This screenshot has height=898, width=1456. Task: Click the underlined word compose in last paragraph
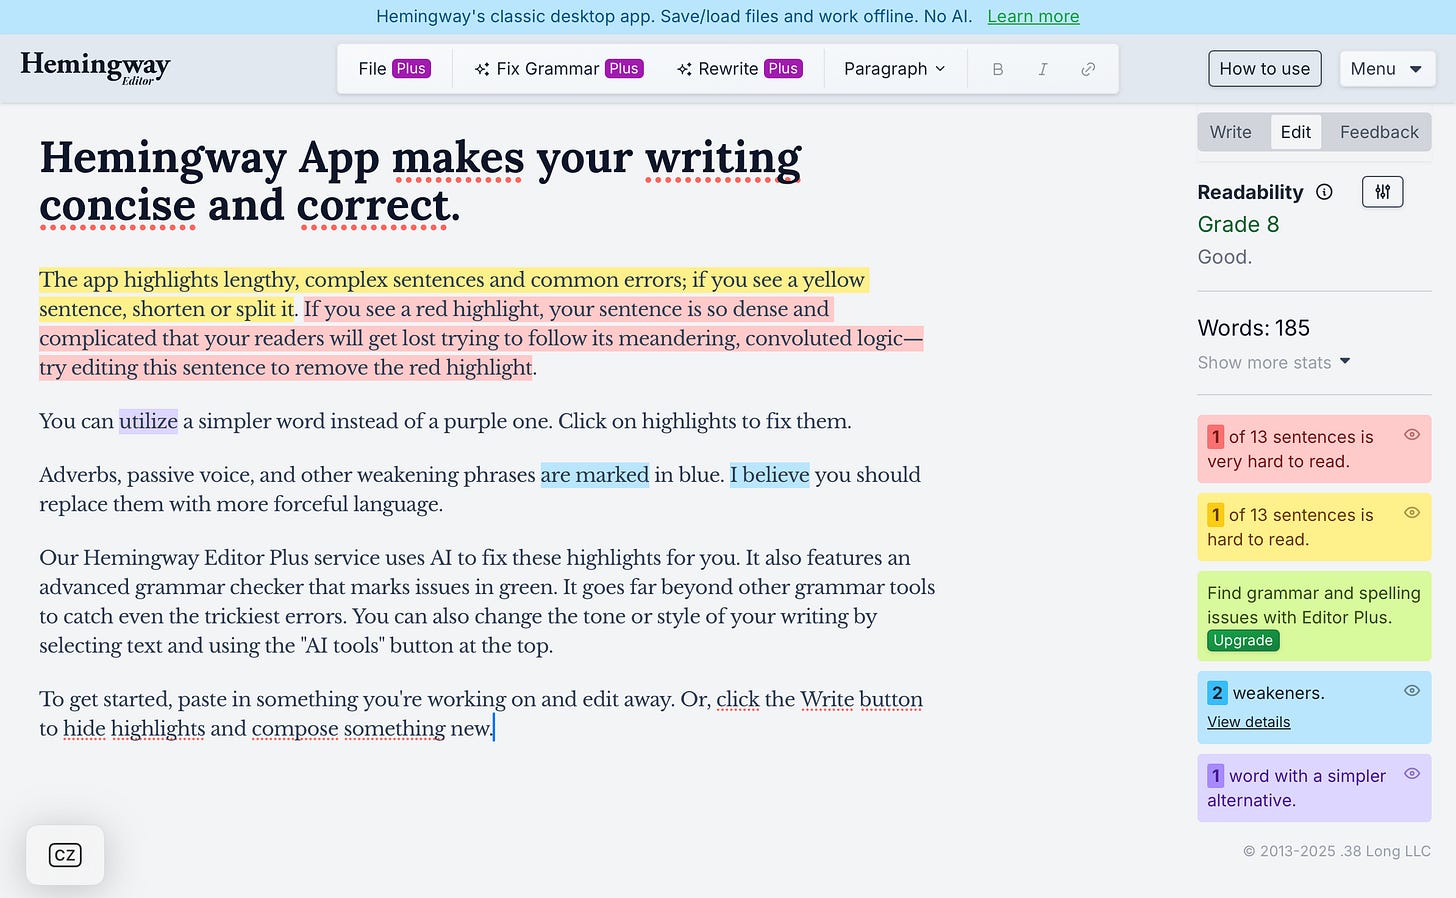295,728
